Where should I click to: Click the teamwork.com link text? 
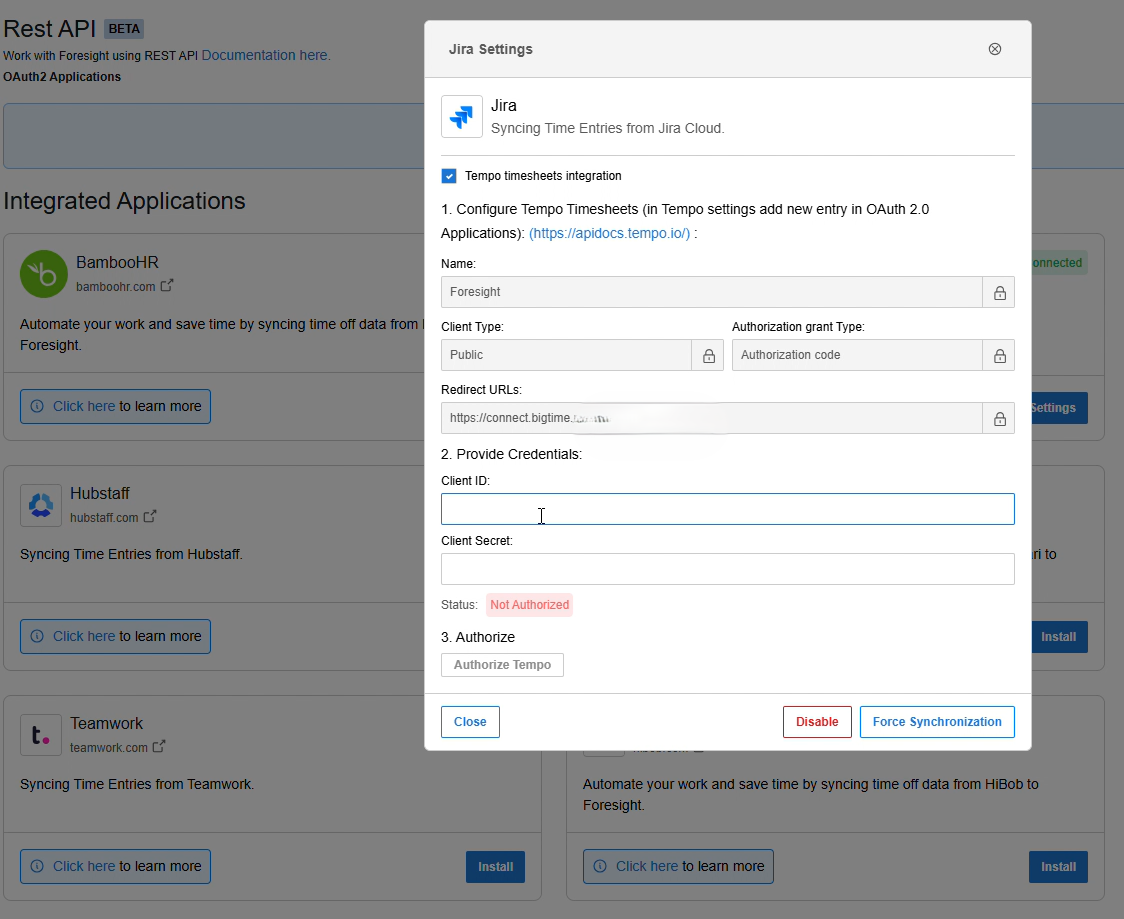(x=108, y=747)
